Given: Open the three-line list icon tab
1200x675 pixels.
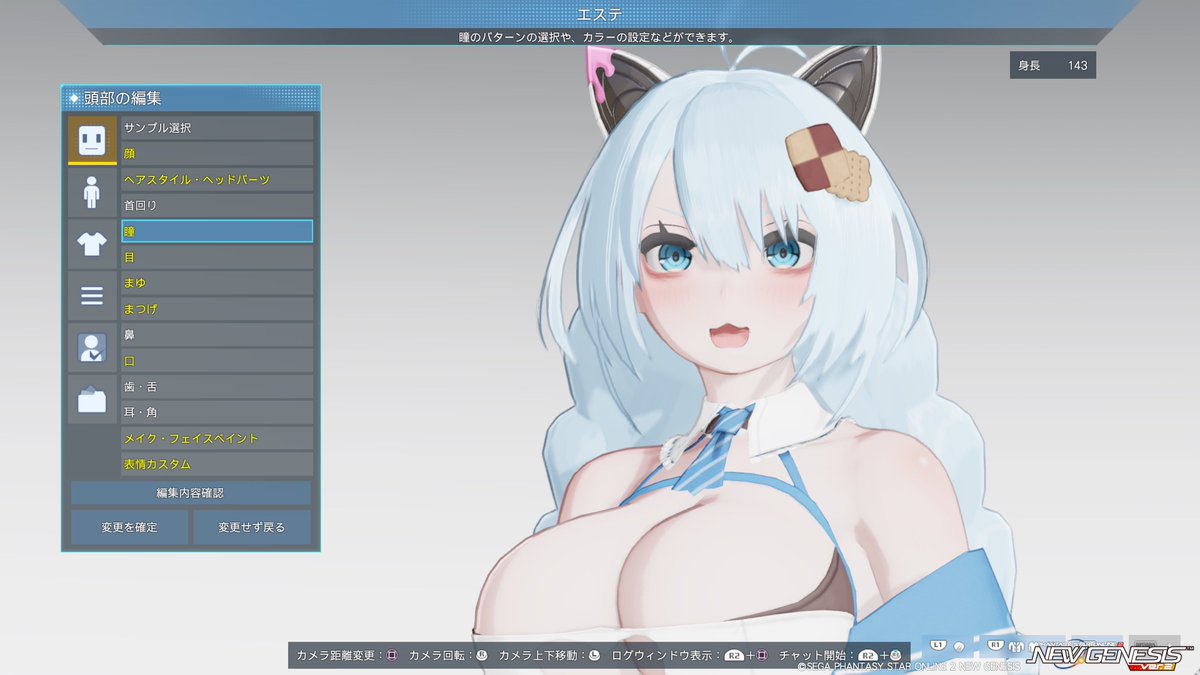Looking at the screenshot, I should coord(92,296).
